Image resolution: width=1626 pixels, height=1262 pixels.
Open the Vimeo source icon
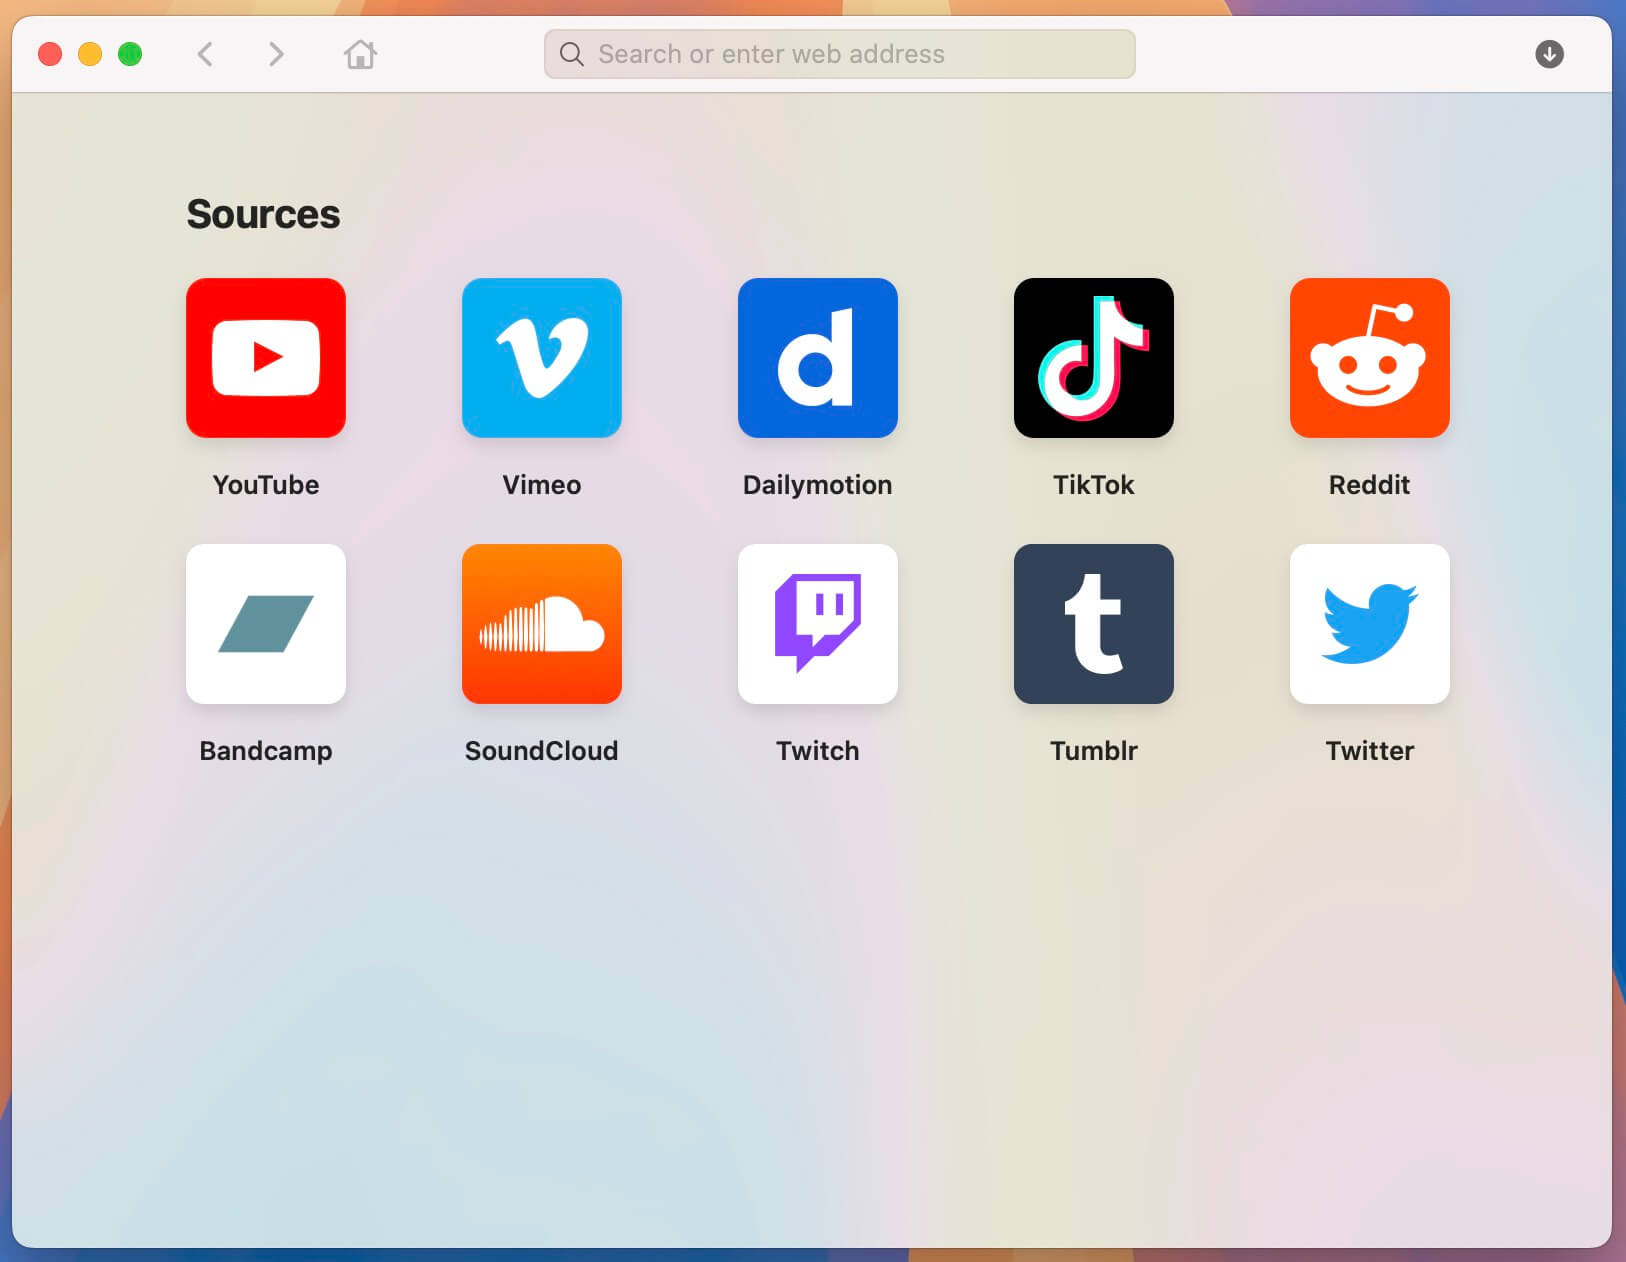tap(542, 358)
